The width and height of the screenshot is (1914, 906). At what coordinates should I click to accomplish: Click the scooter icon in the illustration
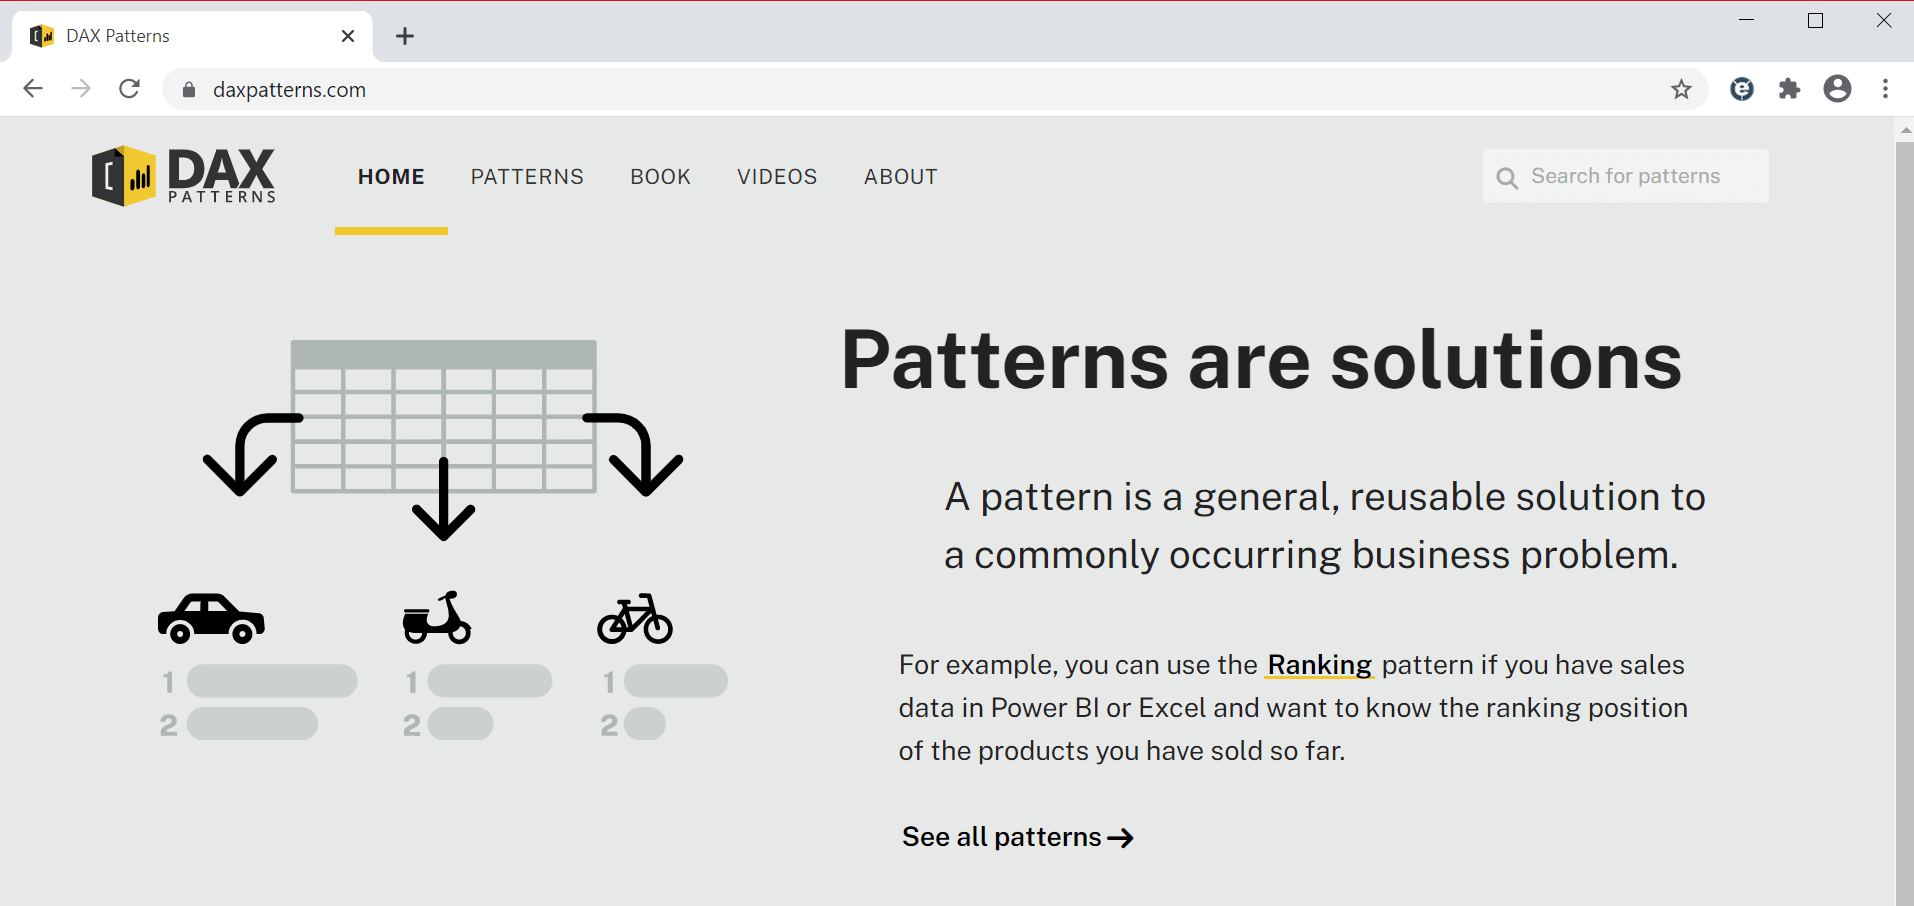(x=437, y=618)
